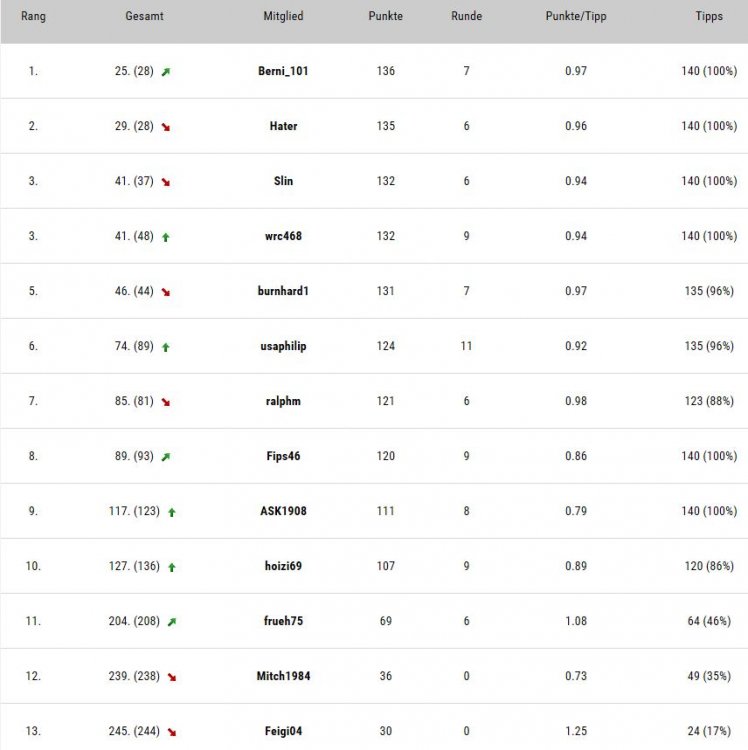This screenshot has height=750, width=748.
Task: Click green up arrow in ASK1908 row
Action: pyautogui.click(x=172, y=512)
